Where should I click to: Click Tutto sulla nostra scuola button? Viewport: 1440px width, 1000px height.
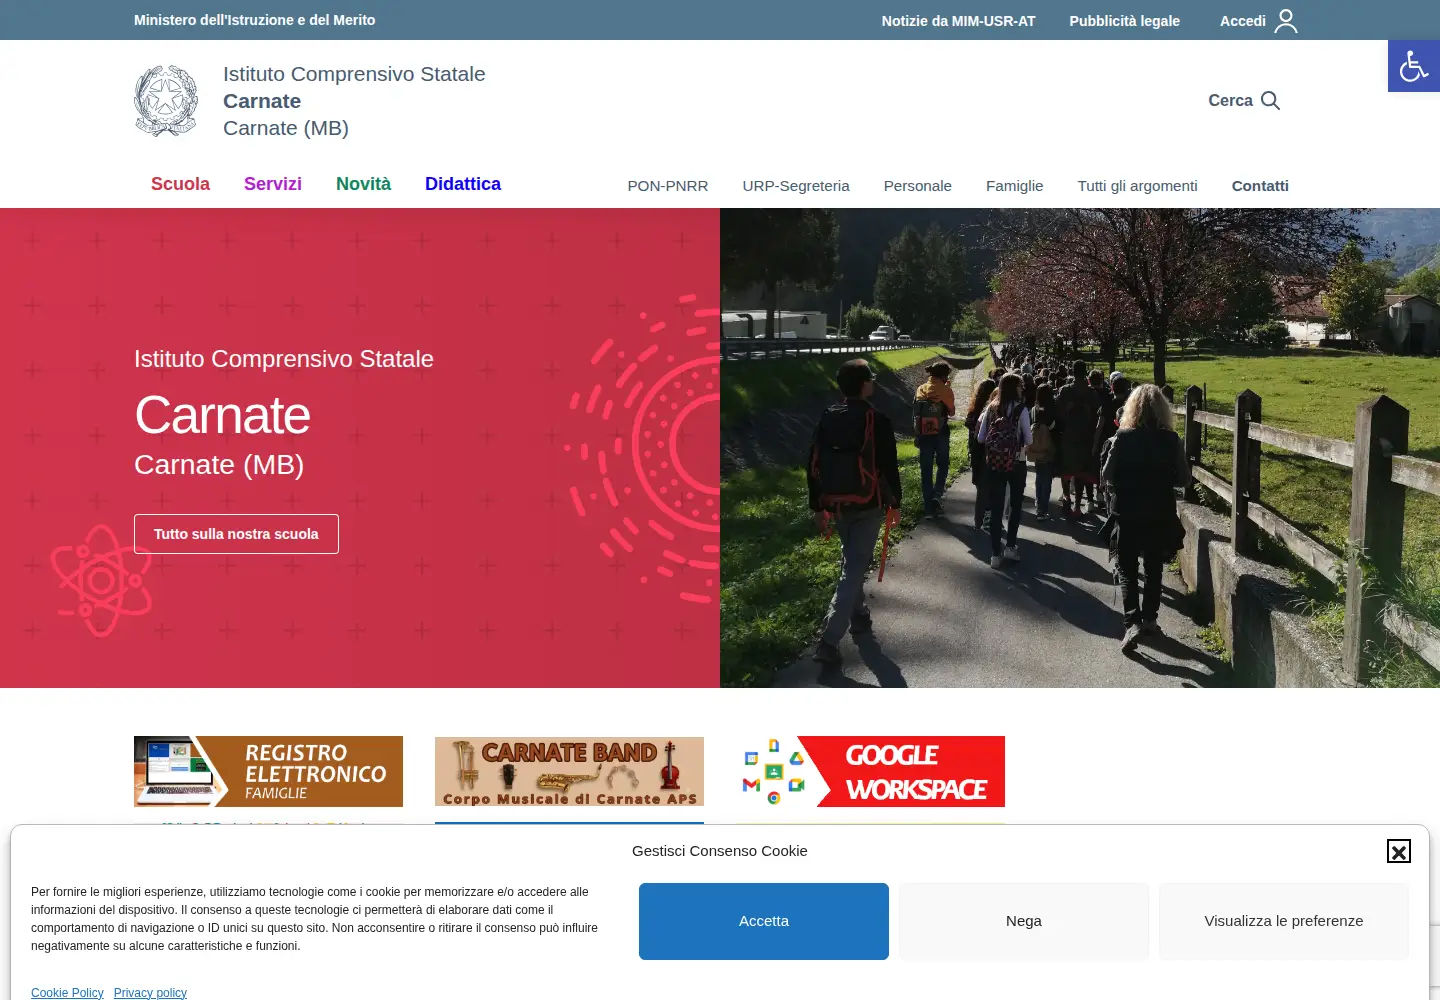(x=236, y=534)
